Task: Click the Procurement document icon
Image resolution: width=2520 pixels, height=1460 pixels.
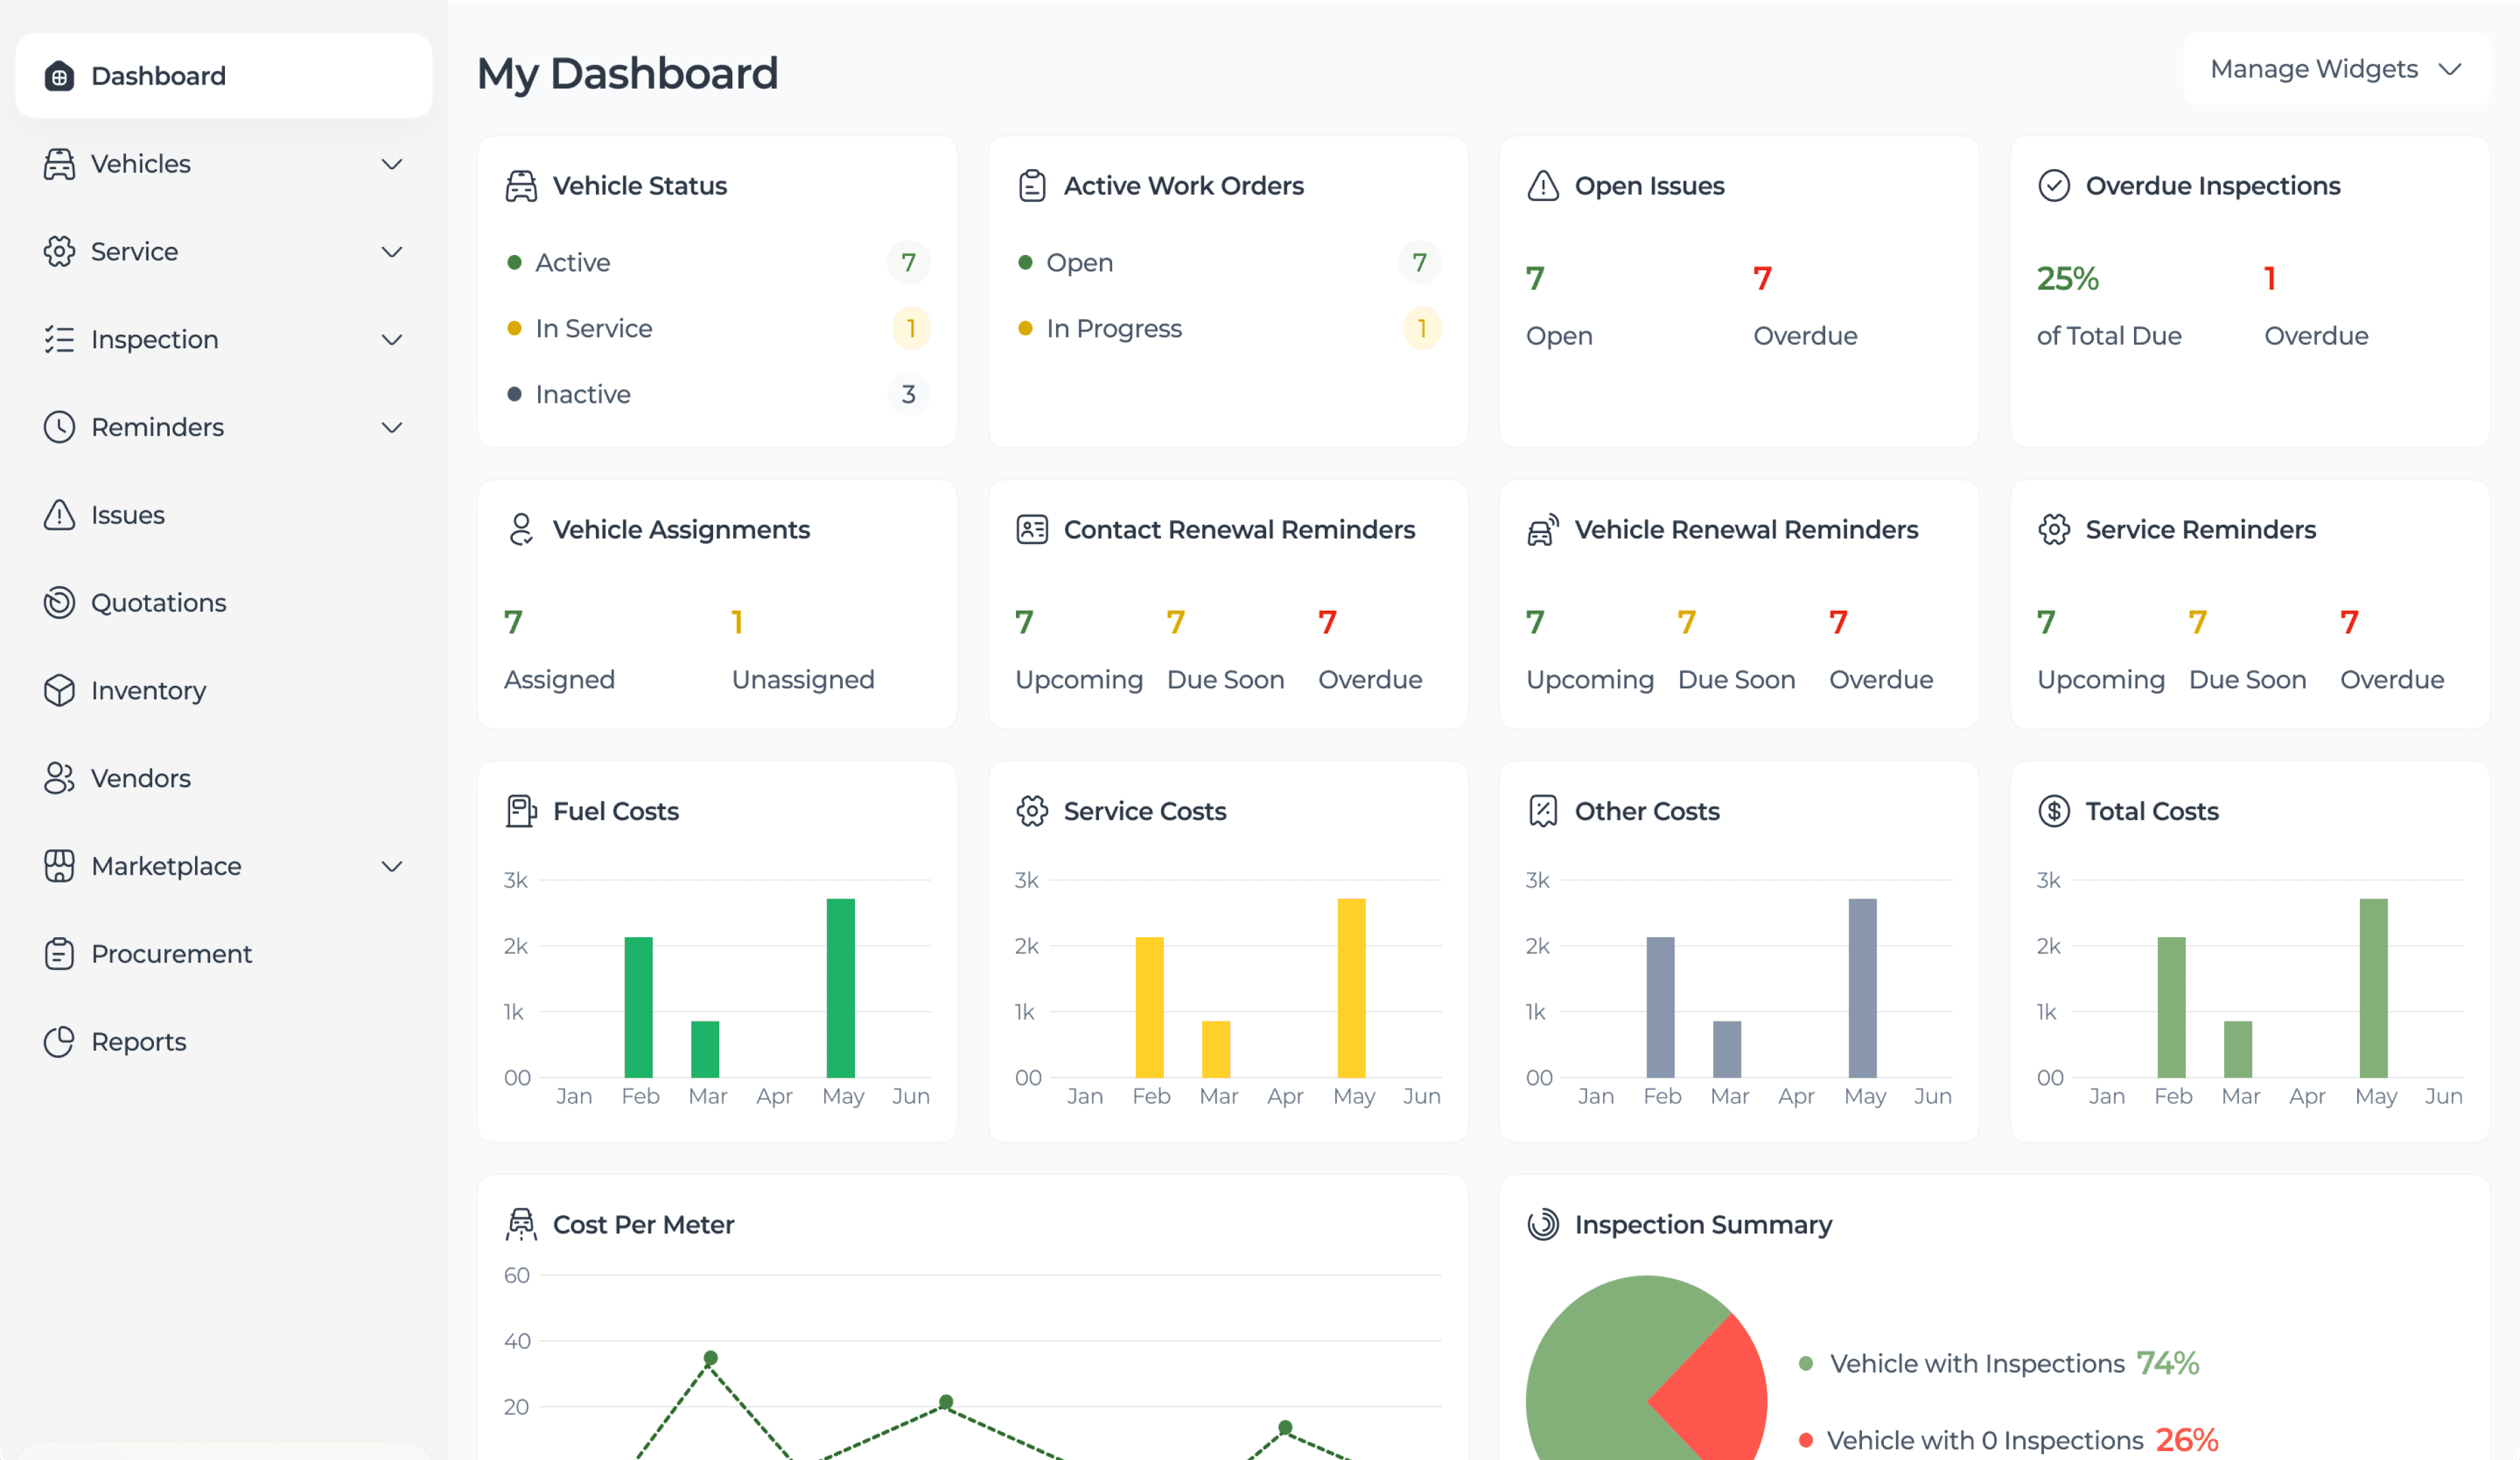Action: [x=59, y=953]
